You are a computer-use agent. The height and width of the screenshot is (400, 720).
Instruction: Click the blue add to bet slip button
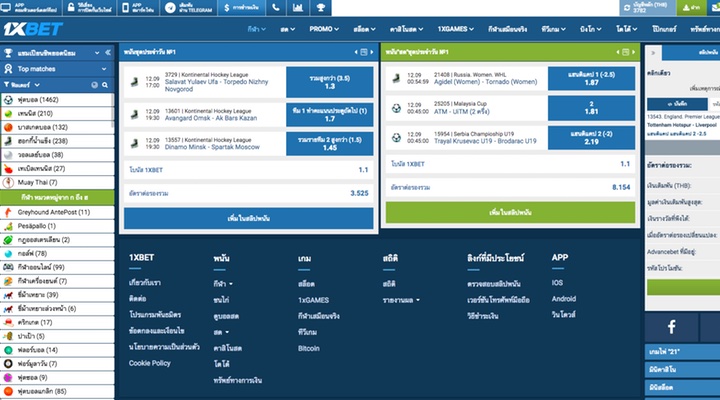[x=248, y=219]
